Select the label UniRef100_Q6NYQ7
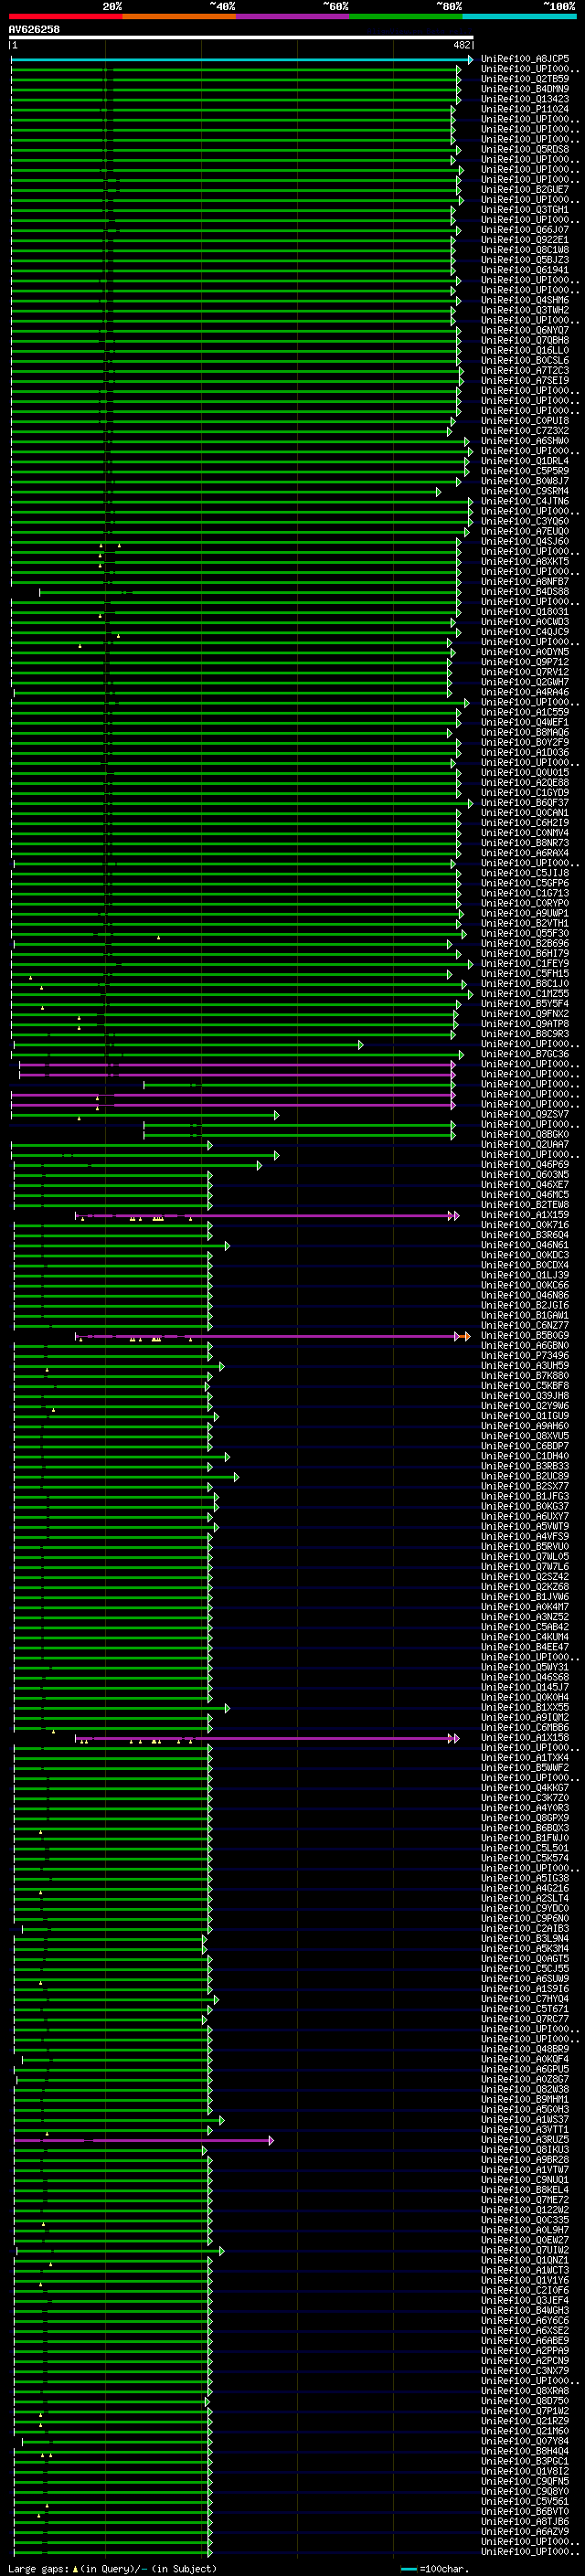 525,330
